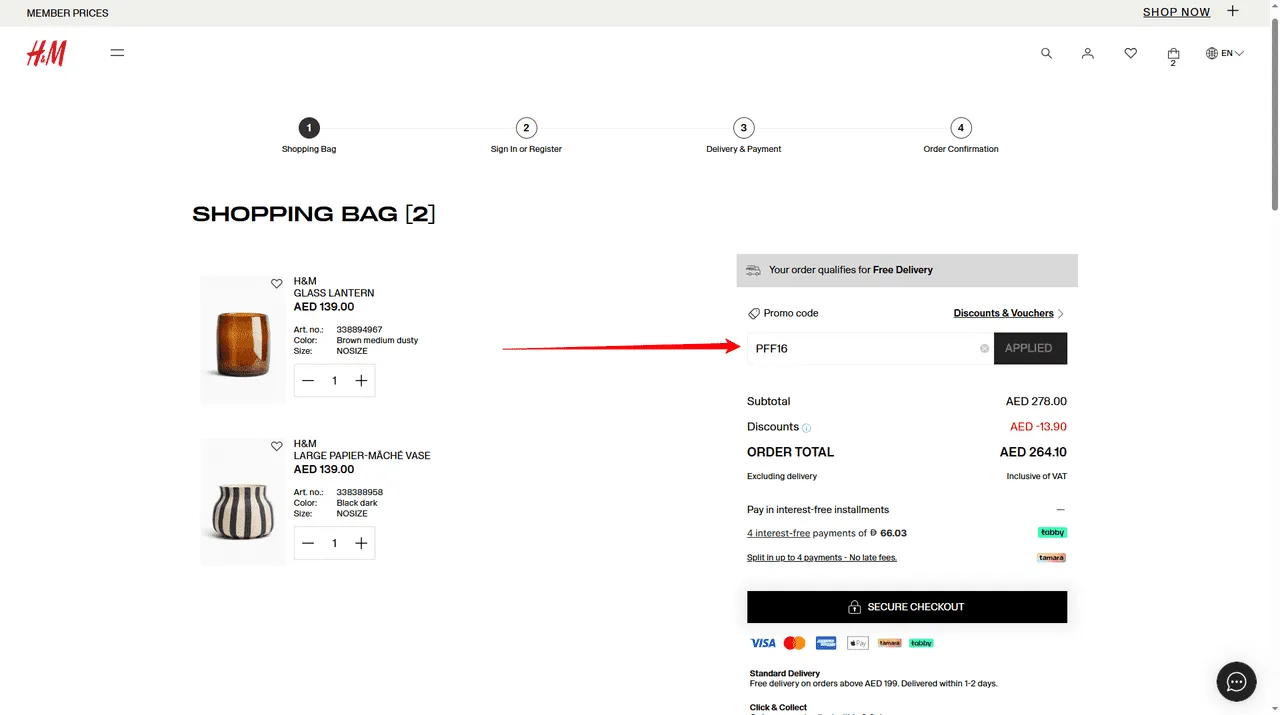Click the ORDER TOTAL amount AED 264.10
1280x715 pixels.
[1033, 452]
